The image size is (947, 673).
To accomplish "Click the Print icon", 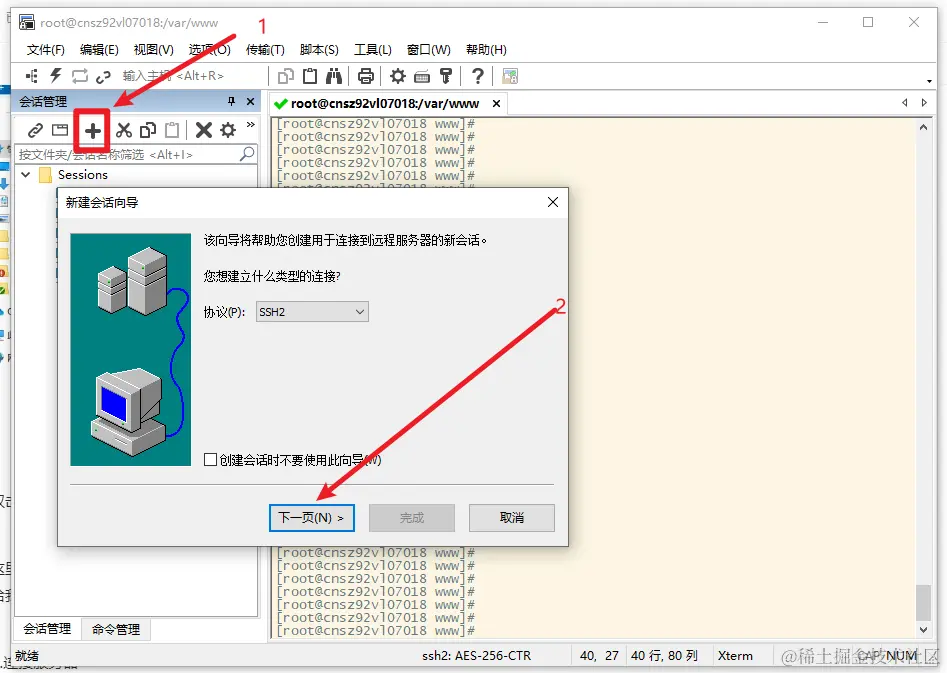I will [x=365, y=76].
